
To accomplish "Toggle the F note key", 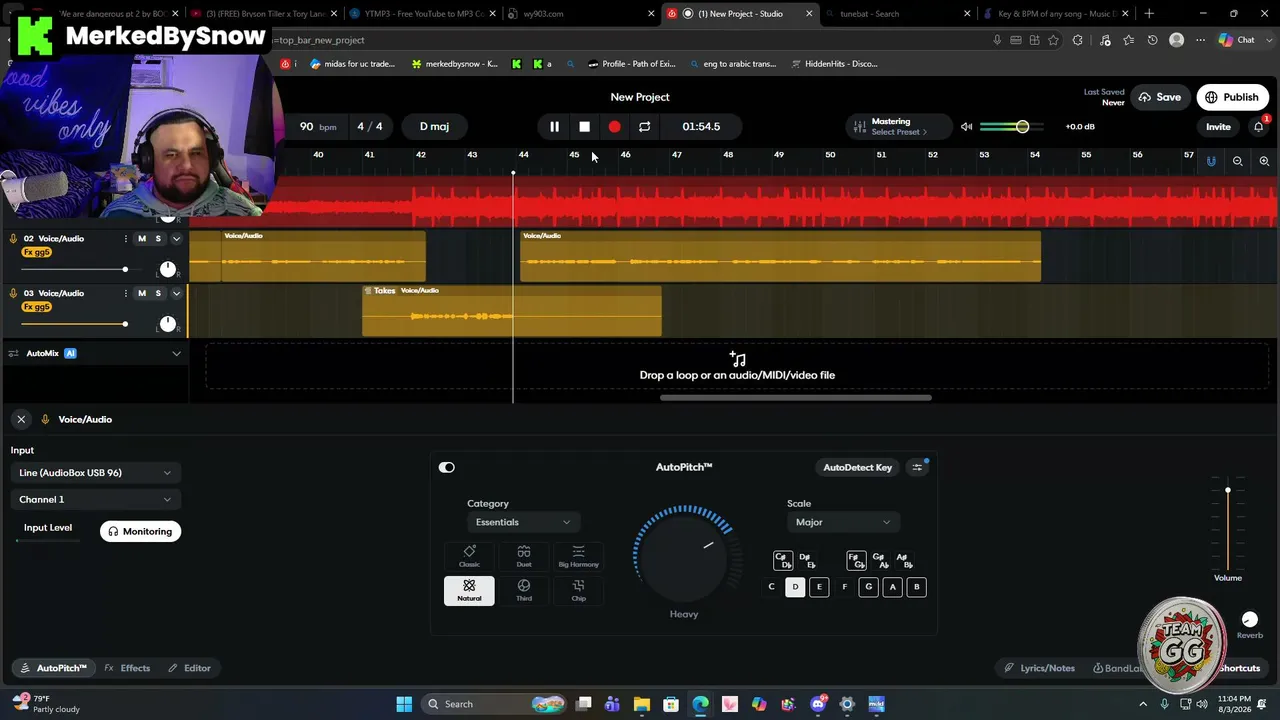I will click(845, 587).
